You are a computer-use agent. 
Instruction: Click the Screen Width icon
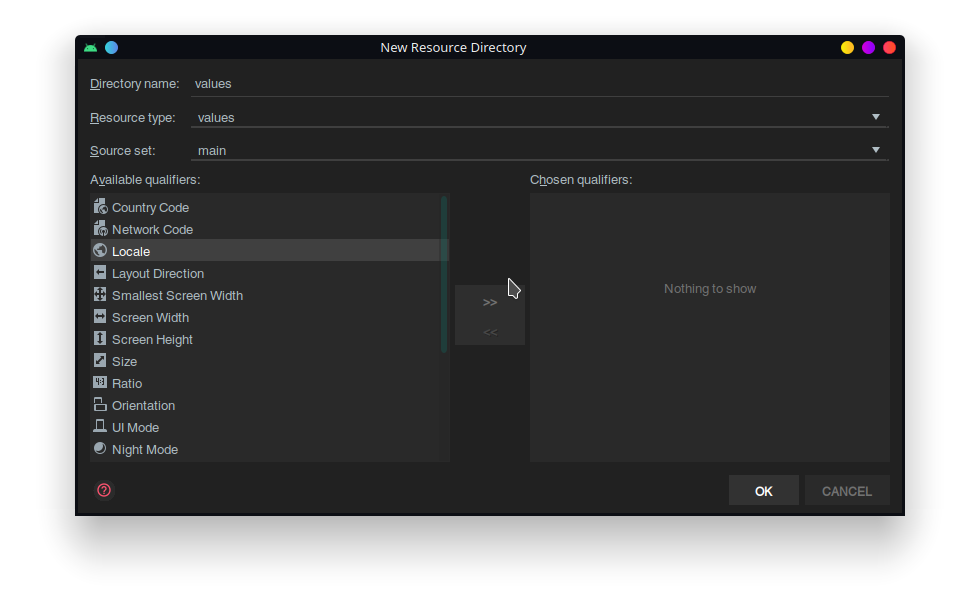pyautogui.click(x=100, y=316)
